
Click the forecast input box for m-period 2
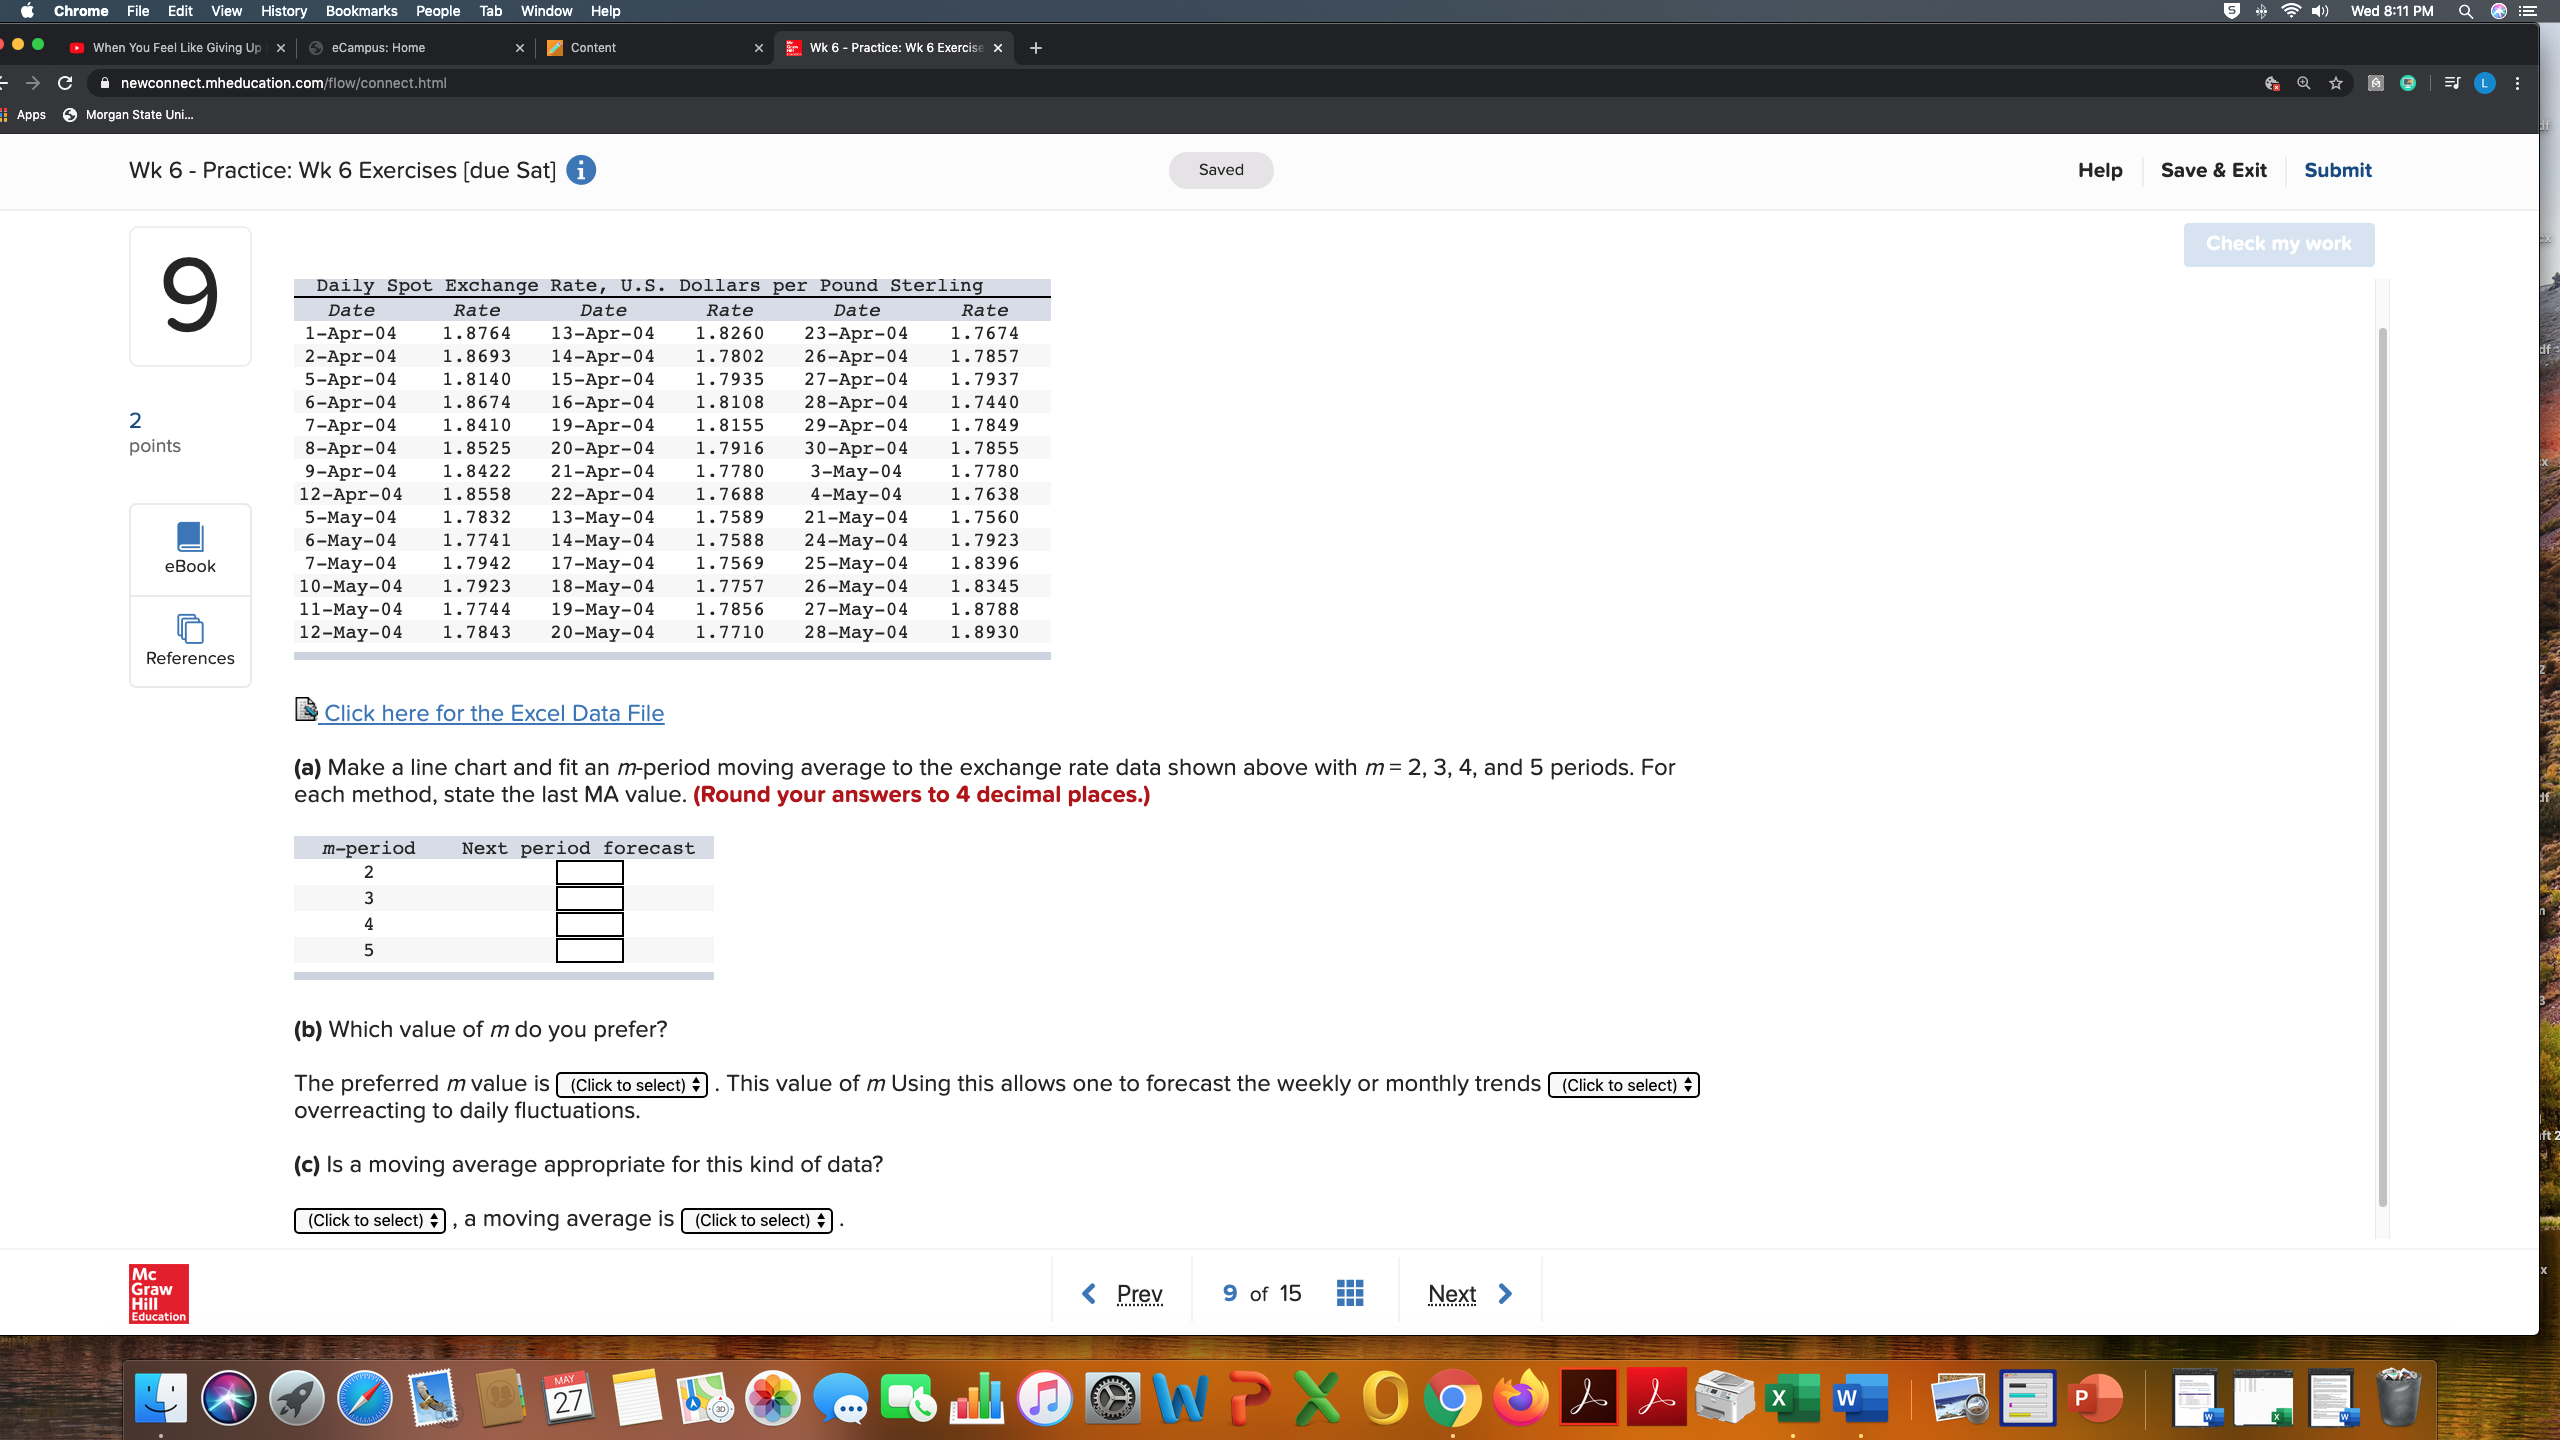589,872
